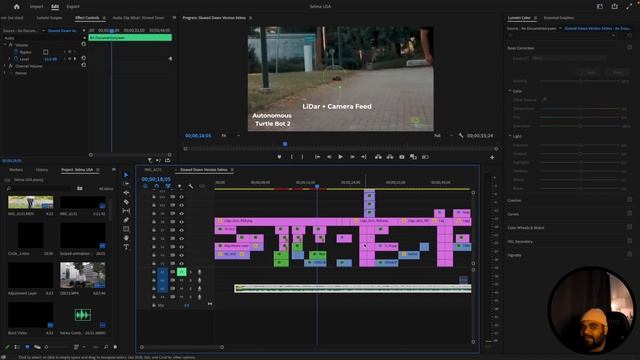Select the Pen tool
The width and height of the screenshot is (640, 360).
[126, 220]
